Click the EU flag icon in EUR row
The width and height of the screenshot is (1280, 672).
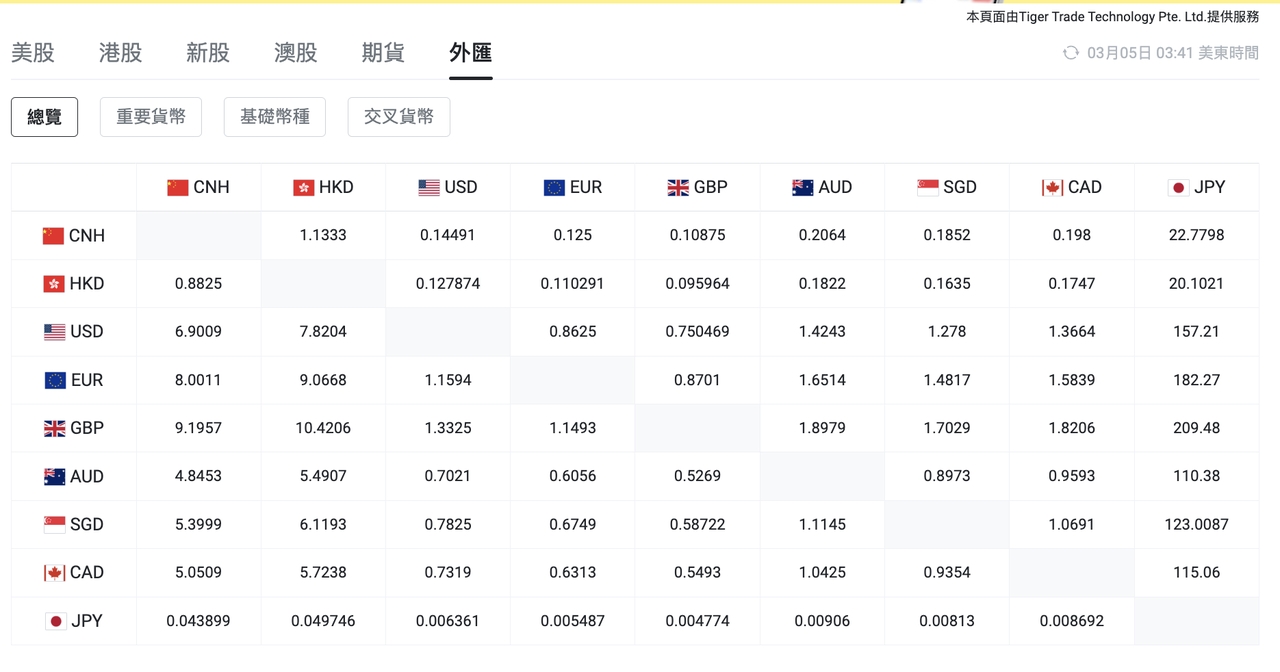(x=55, y=380)
